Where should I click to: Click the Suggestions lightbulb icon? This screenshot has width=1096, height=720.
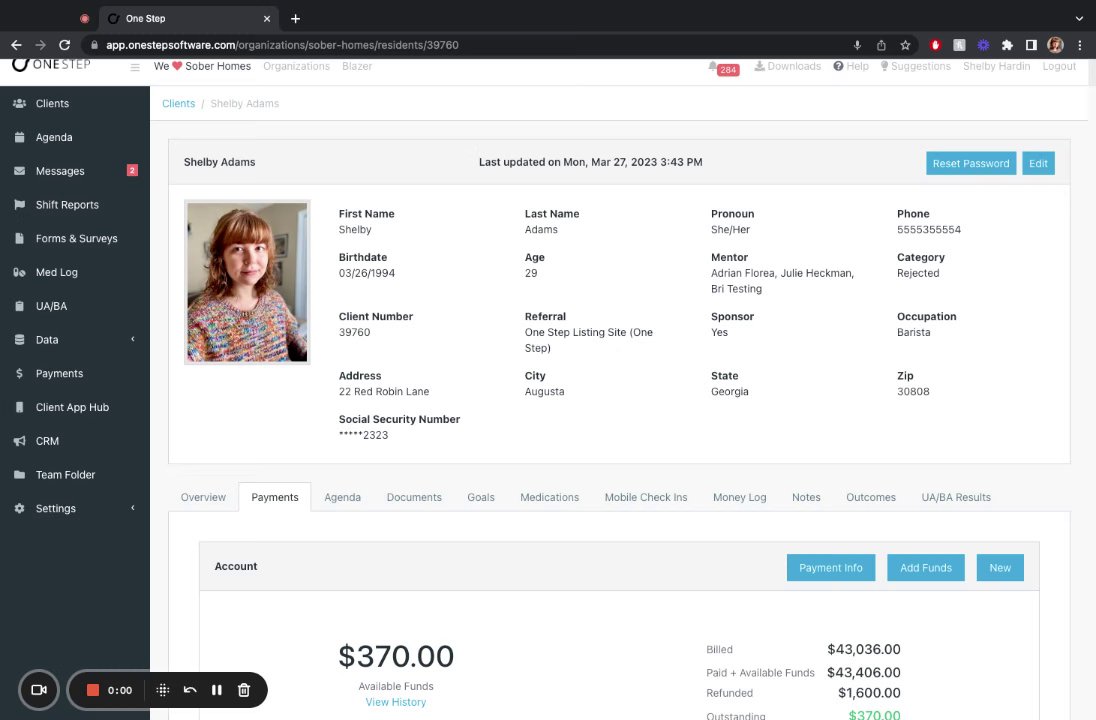(884, 66)
